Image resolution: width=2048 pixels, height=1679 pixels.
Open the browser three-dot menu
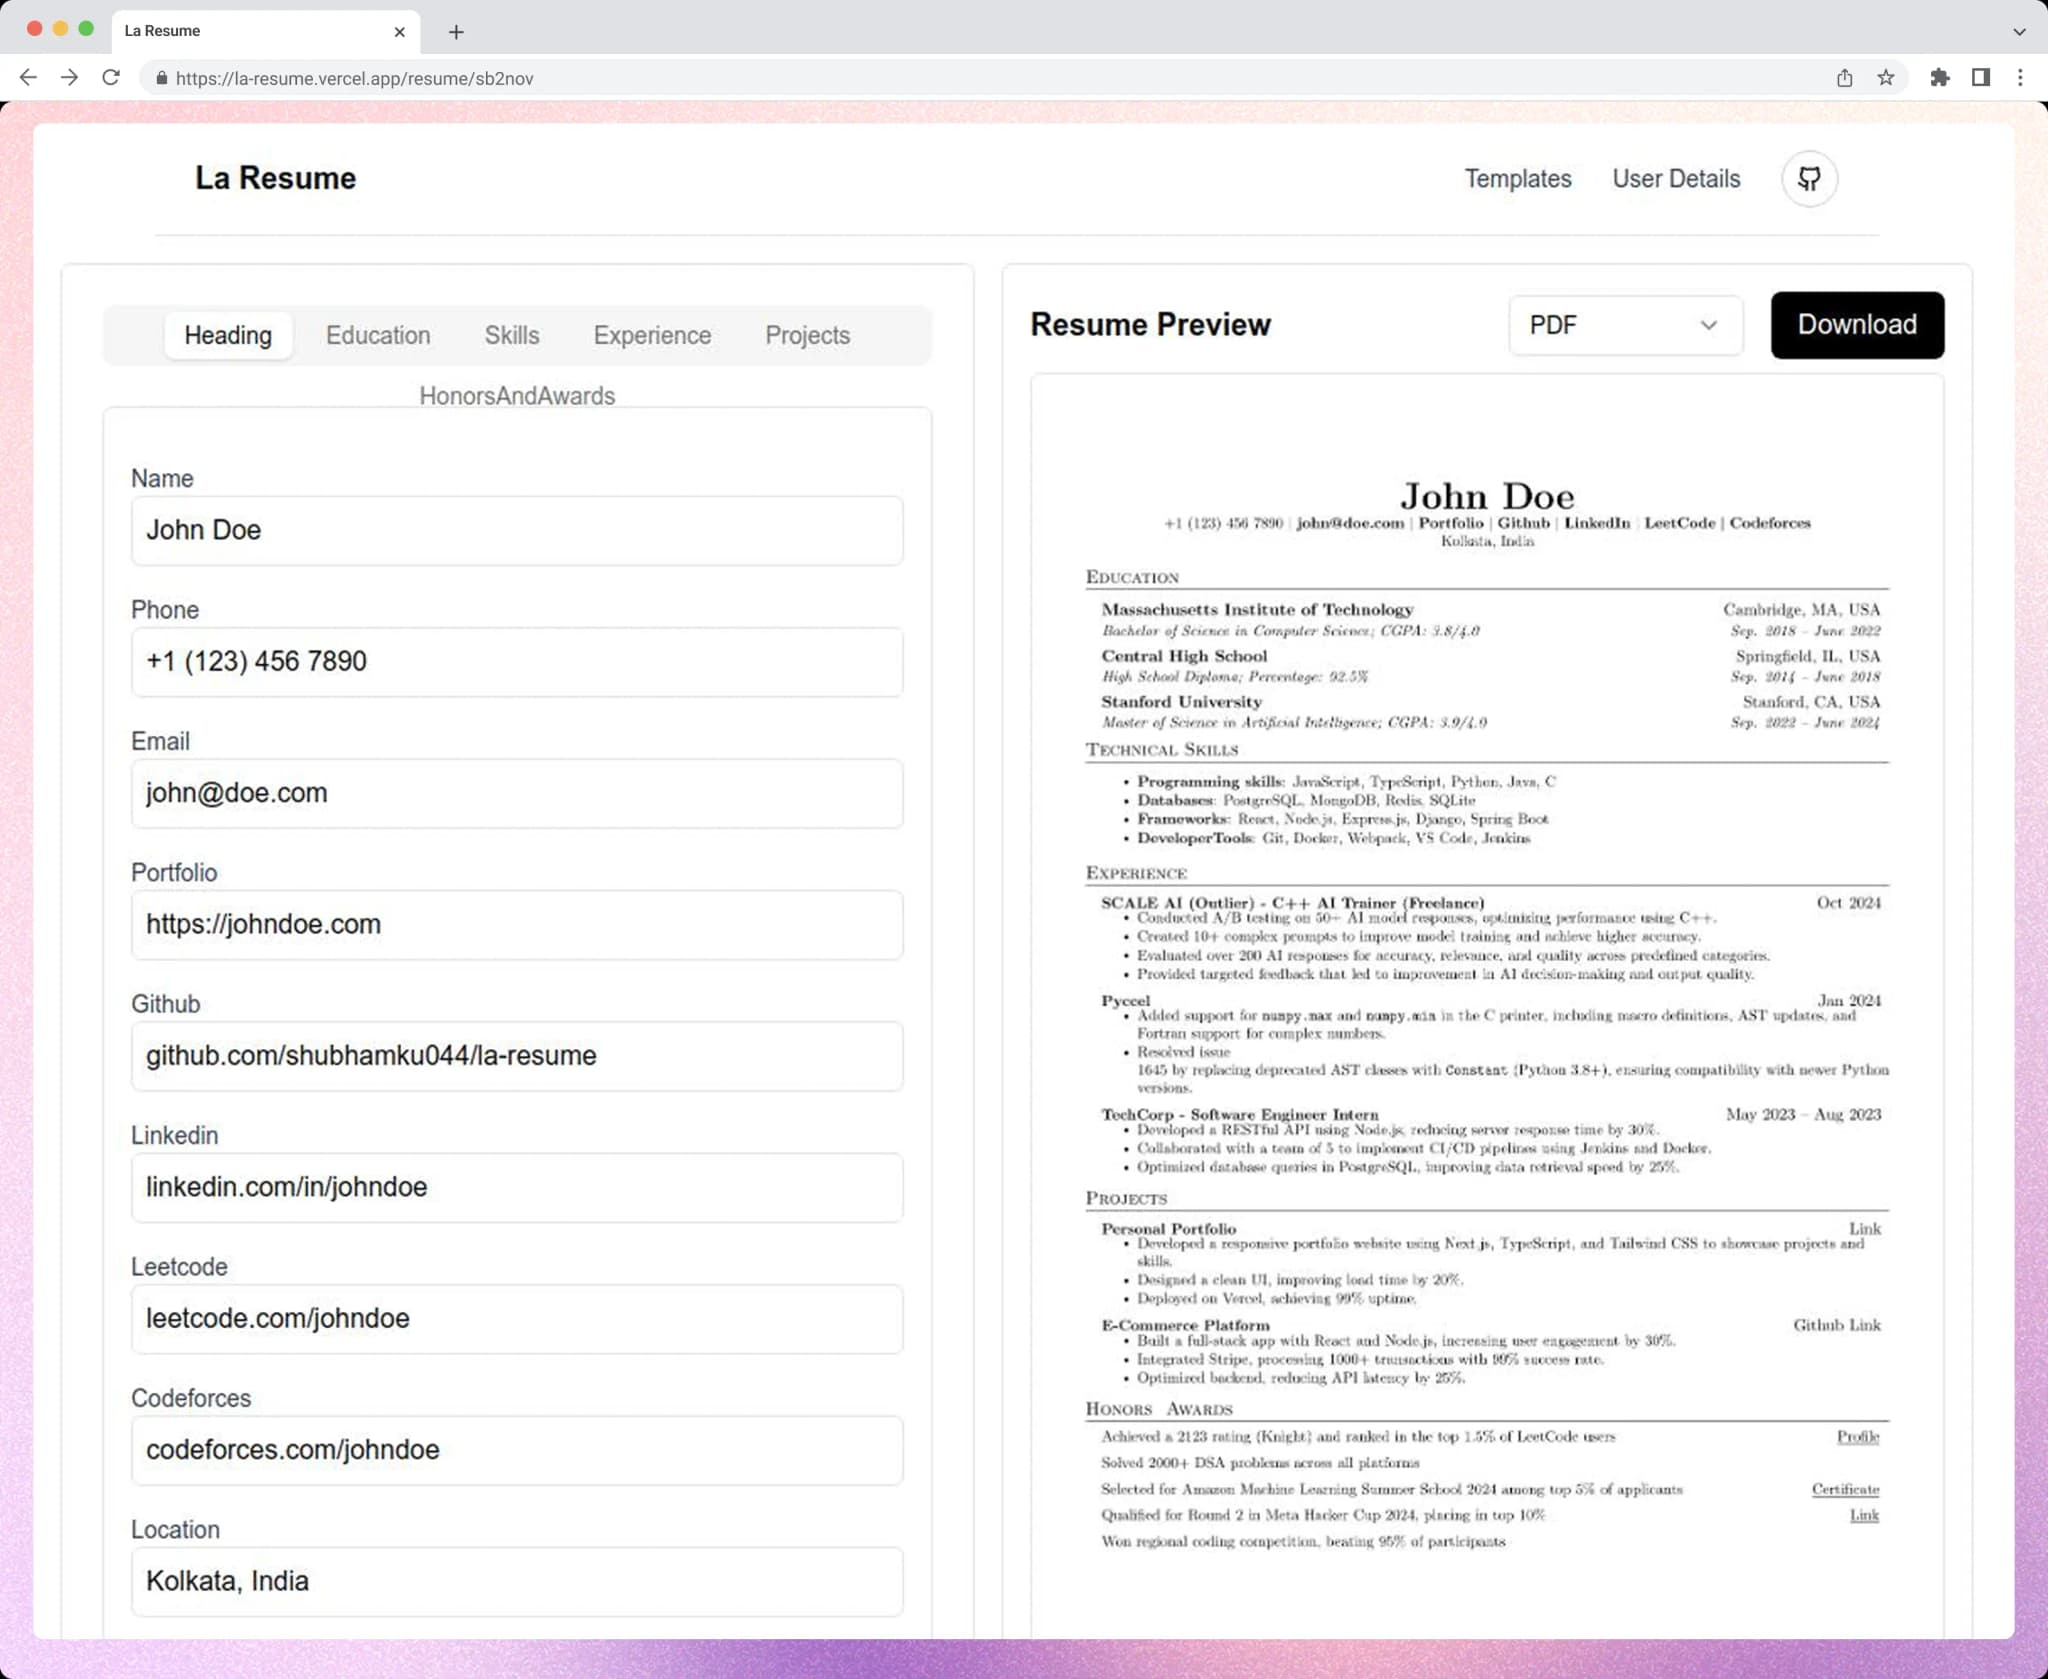pos(2021,77)
